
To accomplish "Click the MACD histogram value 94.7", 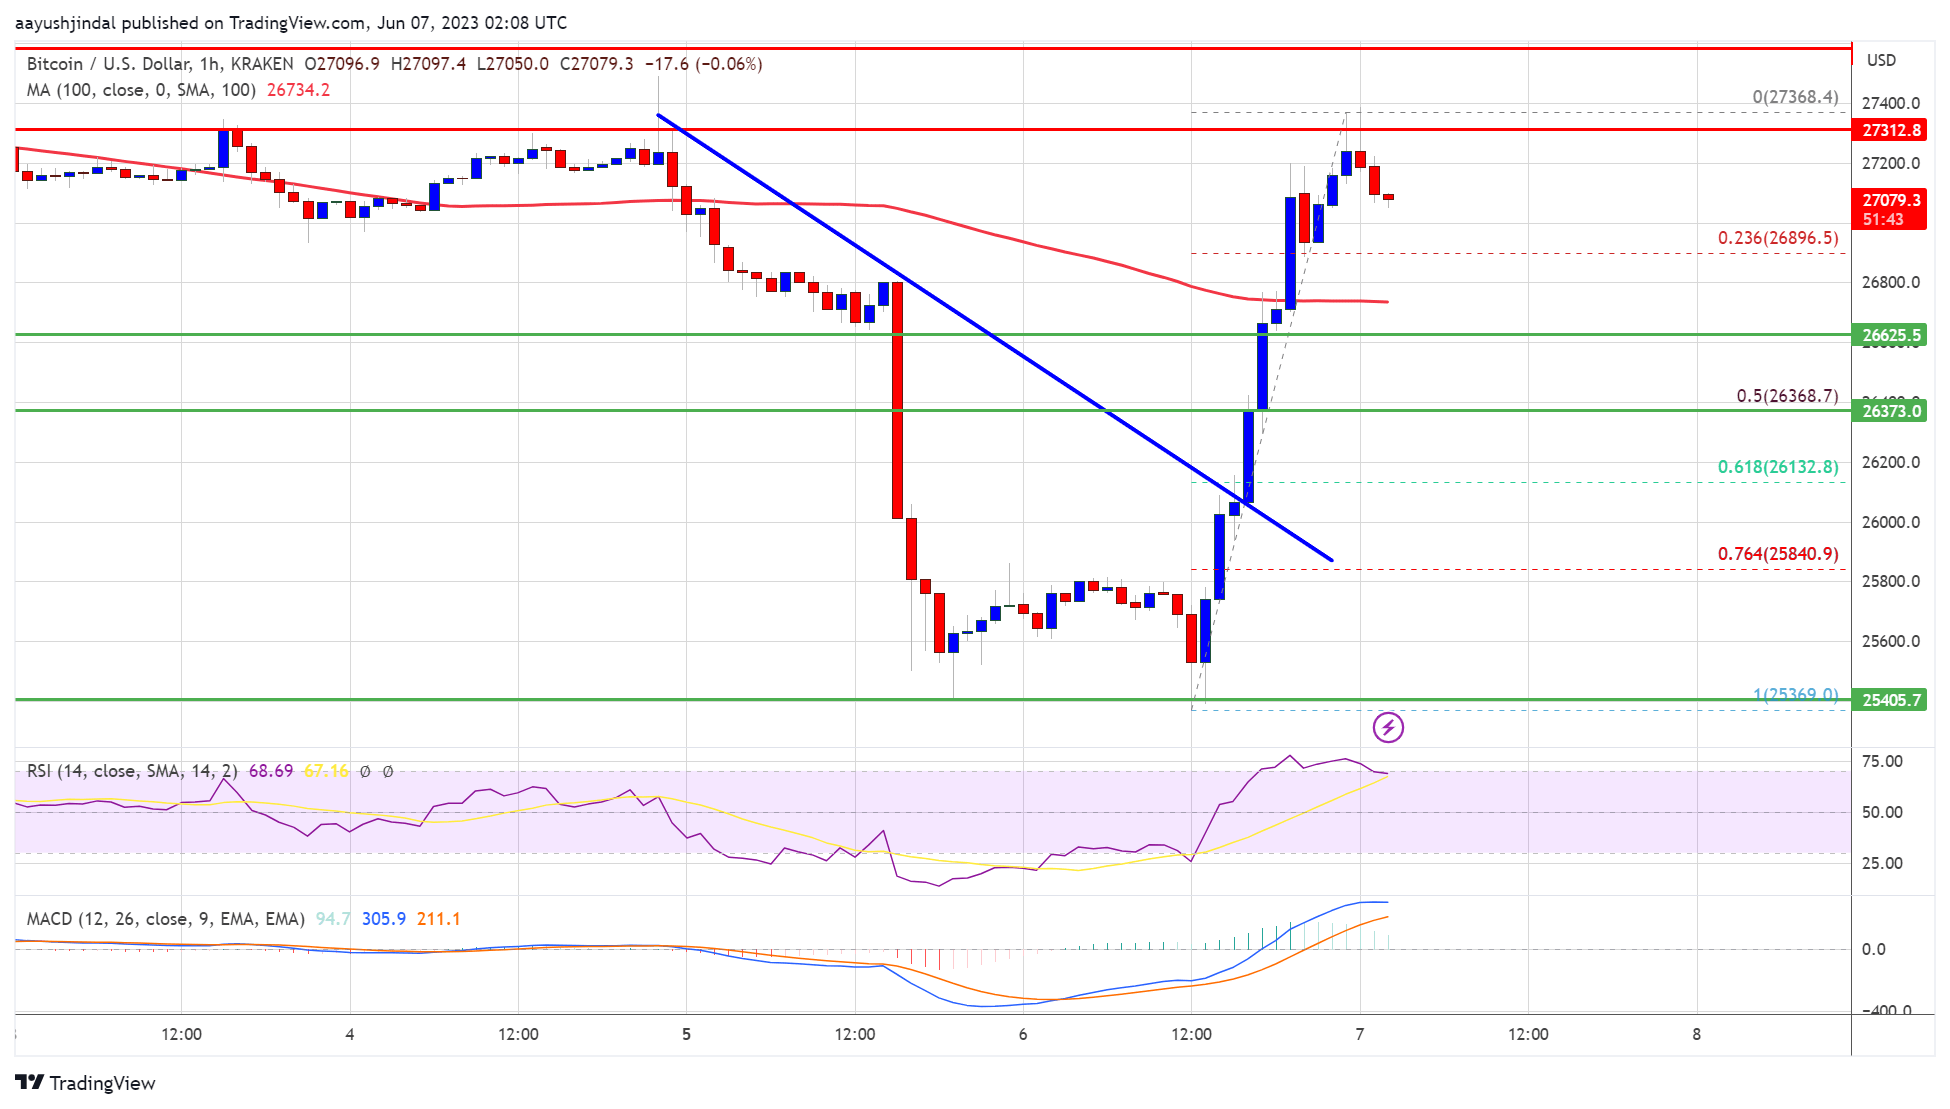I will coord(333,919).
